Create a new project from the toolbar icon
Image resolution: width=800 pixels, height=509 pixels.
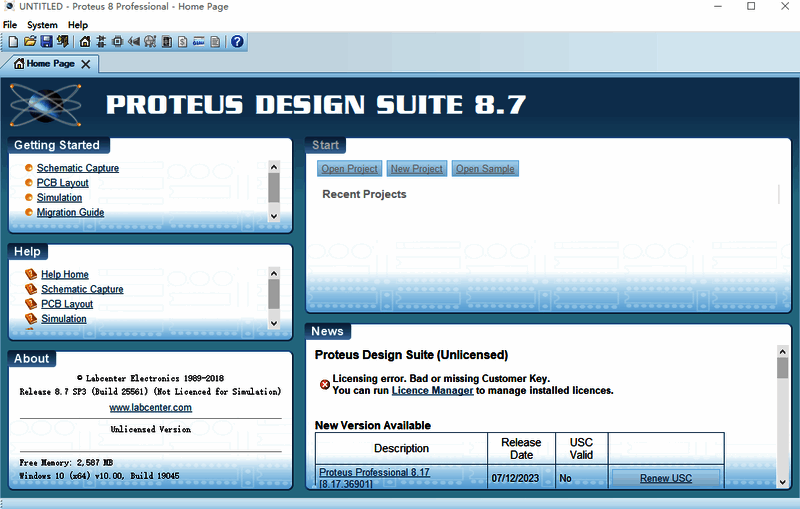(x=14, y=42)
